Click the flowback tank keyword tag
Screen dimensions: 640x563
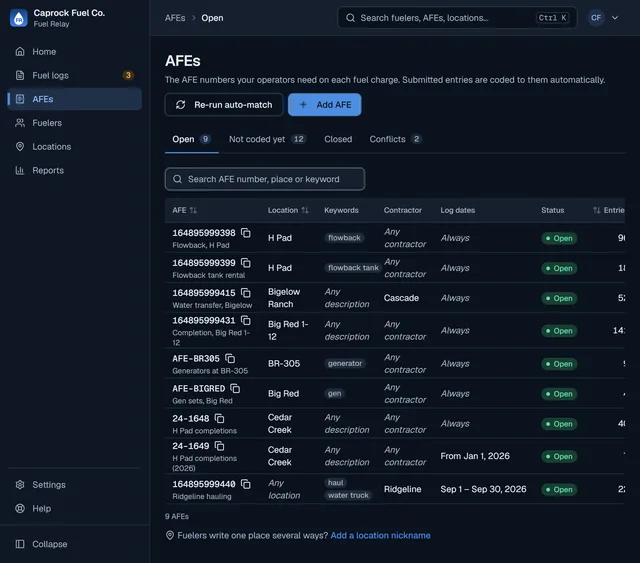(x=353, y=268)
